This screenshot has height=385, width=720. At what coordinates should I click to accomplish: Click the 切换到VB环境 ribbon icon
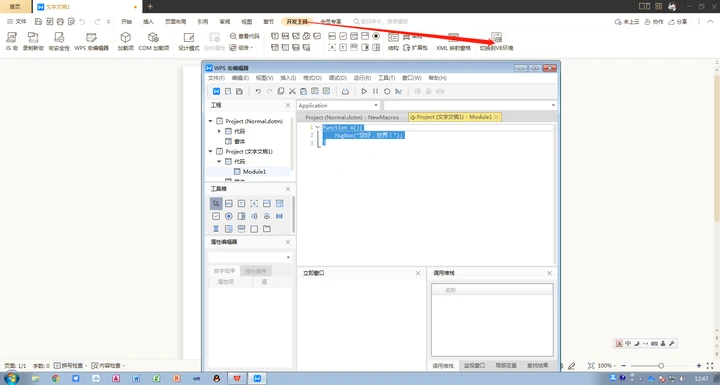(496, 37)
